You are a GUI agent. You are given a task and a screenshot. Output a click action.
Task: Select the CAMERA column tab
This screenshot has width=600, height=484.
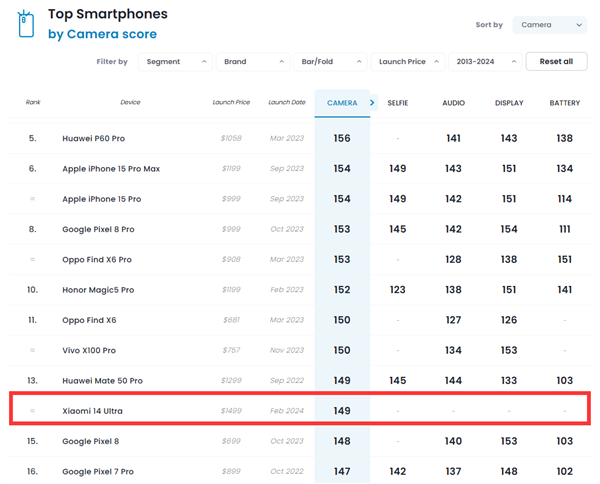pos(341,103)
